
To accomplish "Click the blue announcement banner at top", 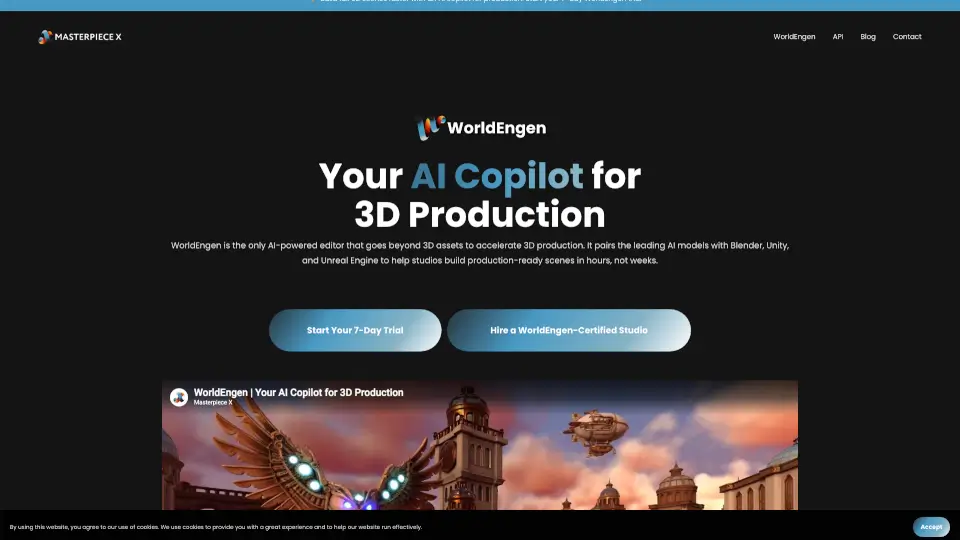I will coord(480,4).
